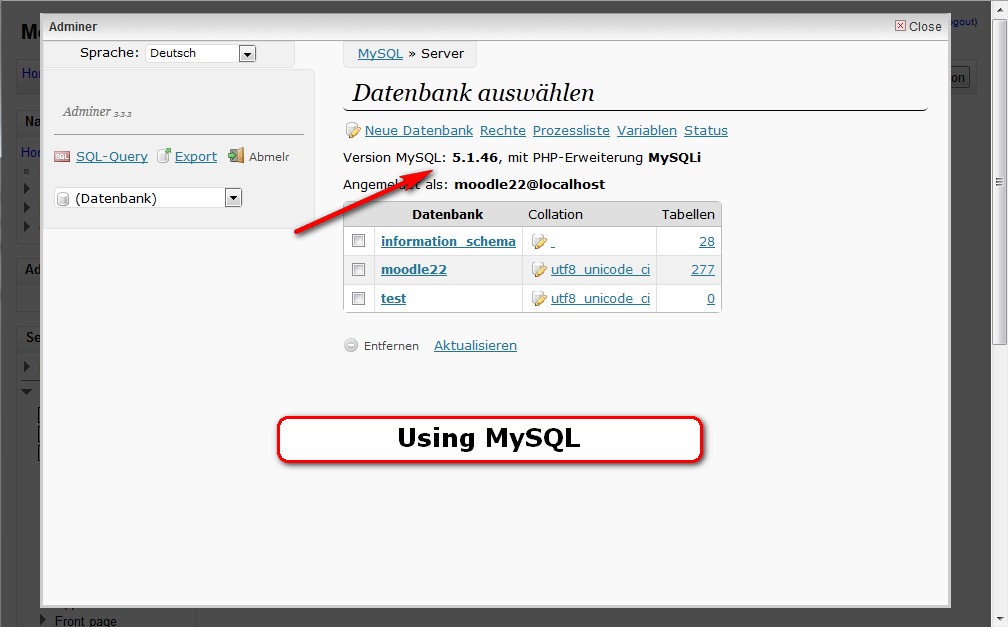Open the Prozessliste link
The image size is (1008, 627).
pyautogui.click(x=571, y=131)
